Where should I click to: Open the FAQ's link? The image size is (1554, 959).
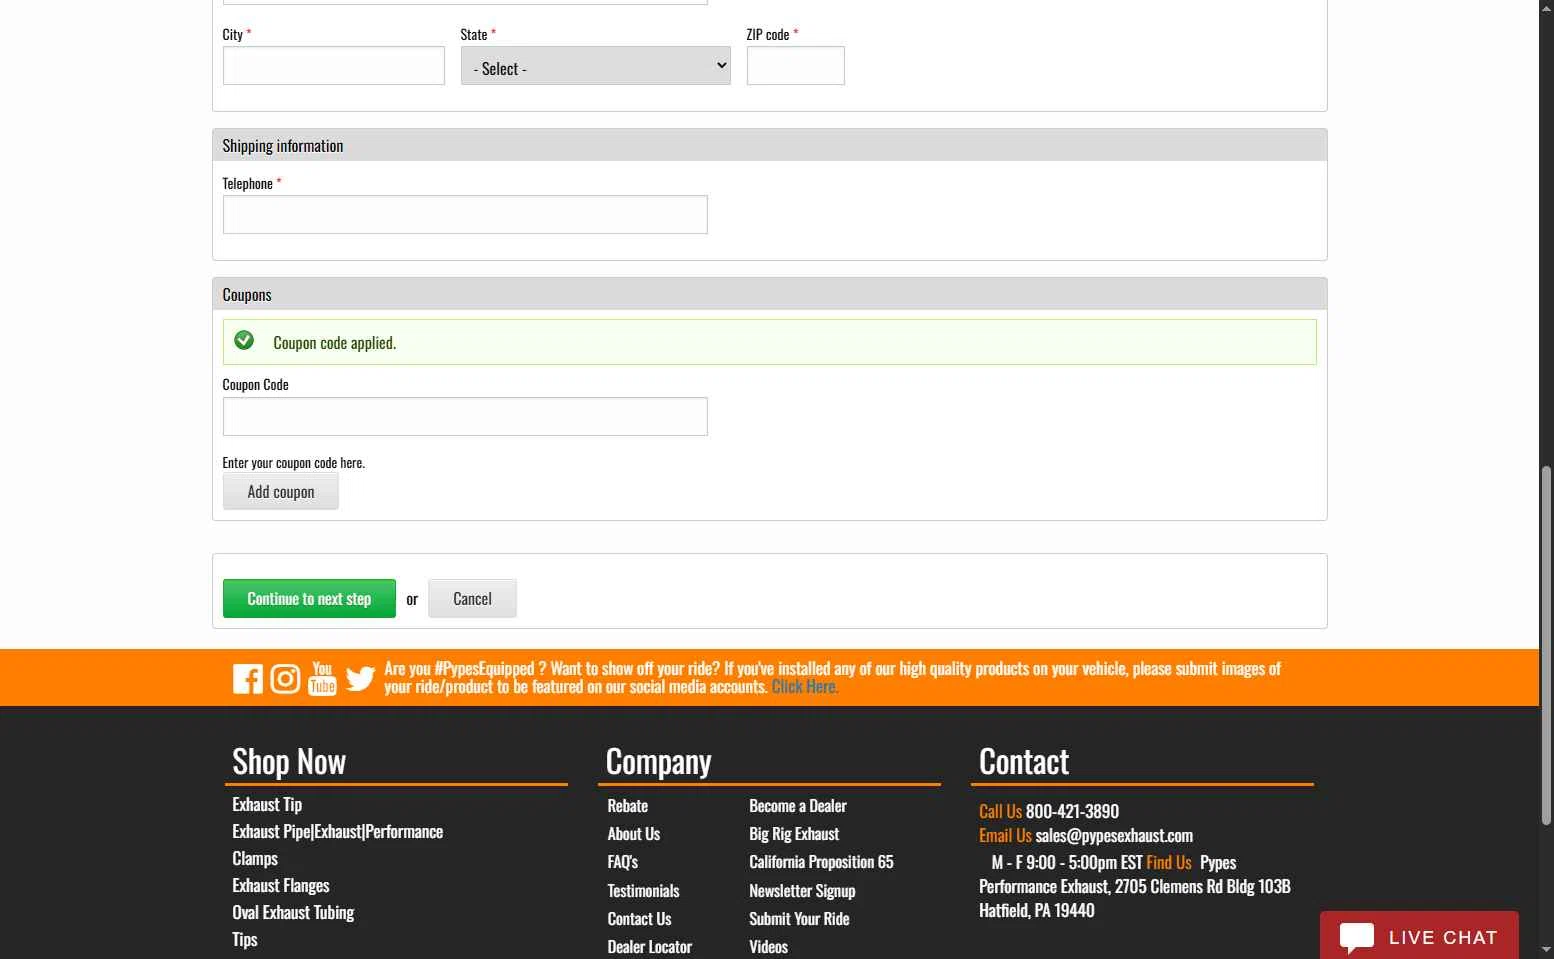[x=623, y=862]
